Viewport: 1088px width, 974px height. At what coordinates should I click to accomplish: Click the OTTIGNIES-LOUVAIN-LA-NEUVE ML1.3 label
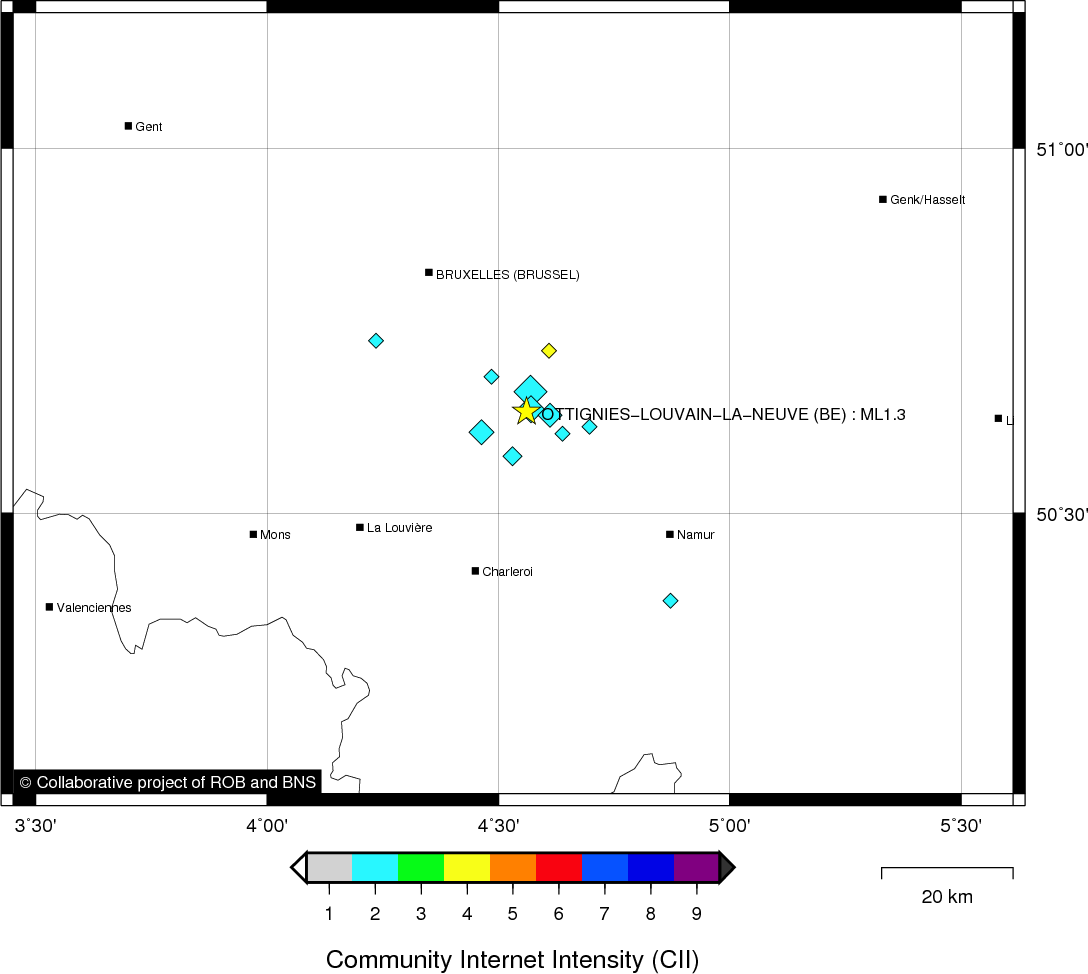coord(723,414)
